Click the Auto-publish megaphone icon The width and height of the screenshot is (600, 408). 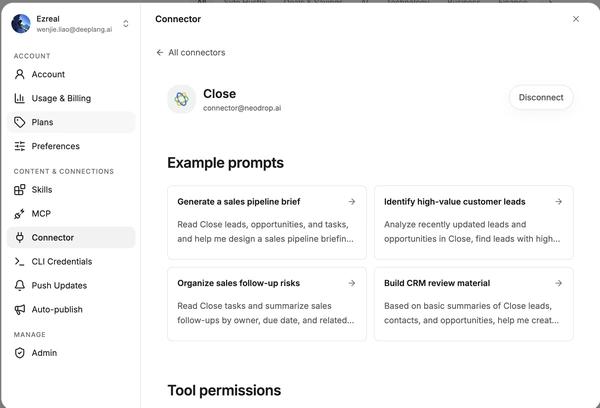20,309
